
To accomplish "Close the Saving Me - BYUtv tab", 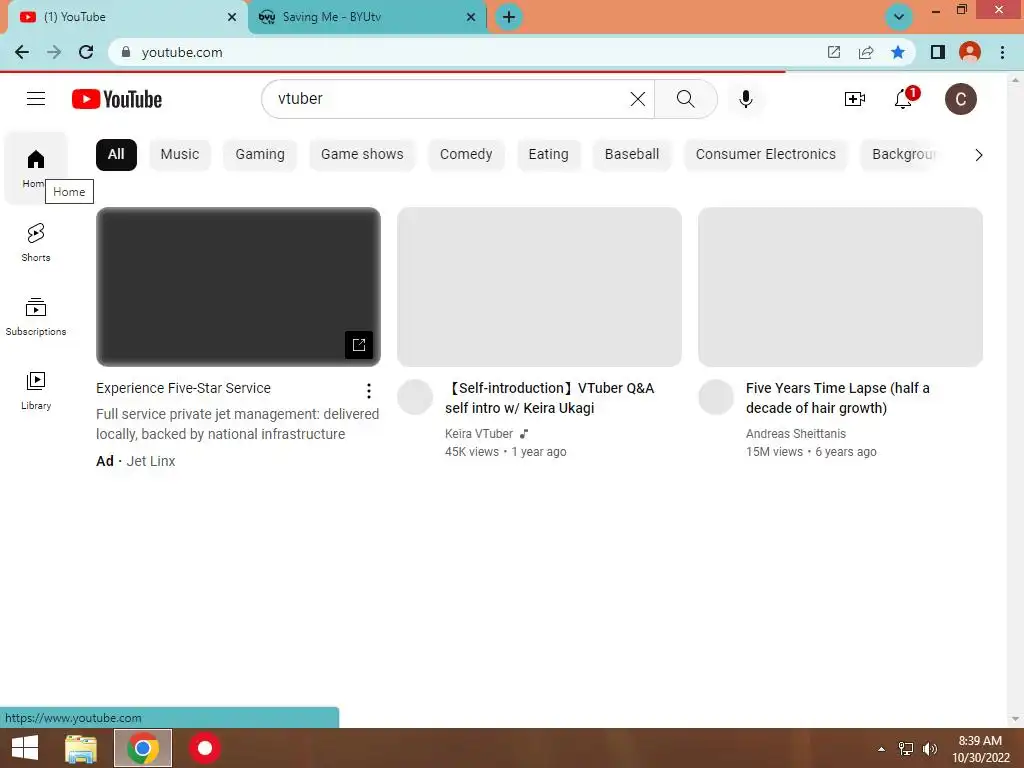I will (x=471, y=17).
